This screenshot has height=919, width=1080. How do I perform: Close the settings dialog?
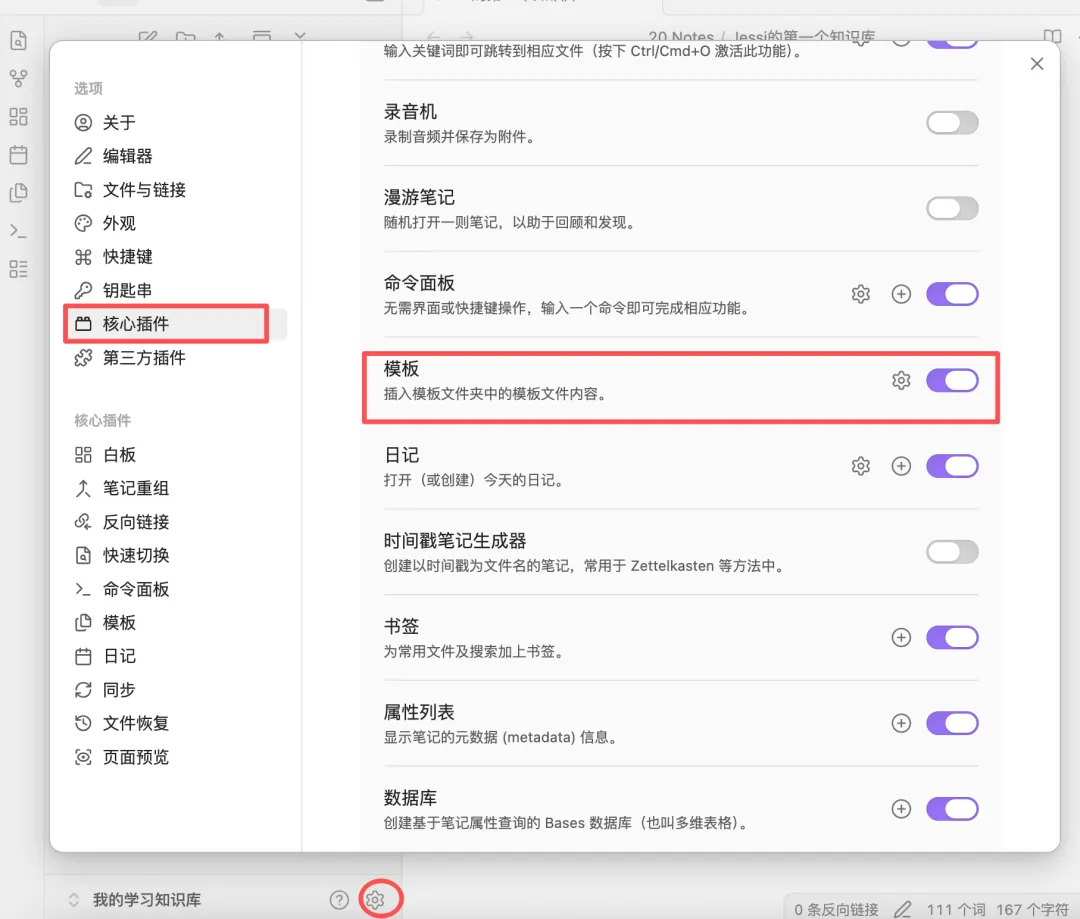tap(1037, 64)
